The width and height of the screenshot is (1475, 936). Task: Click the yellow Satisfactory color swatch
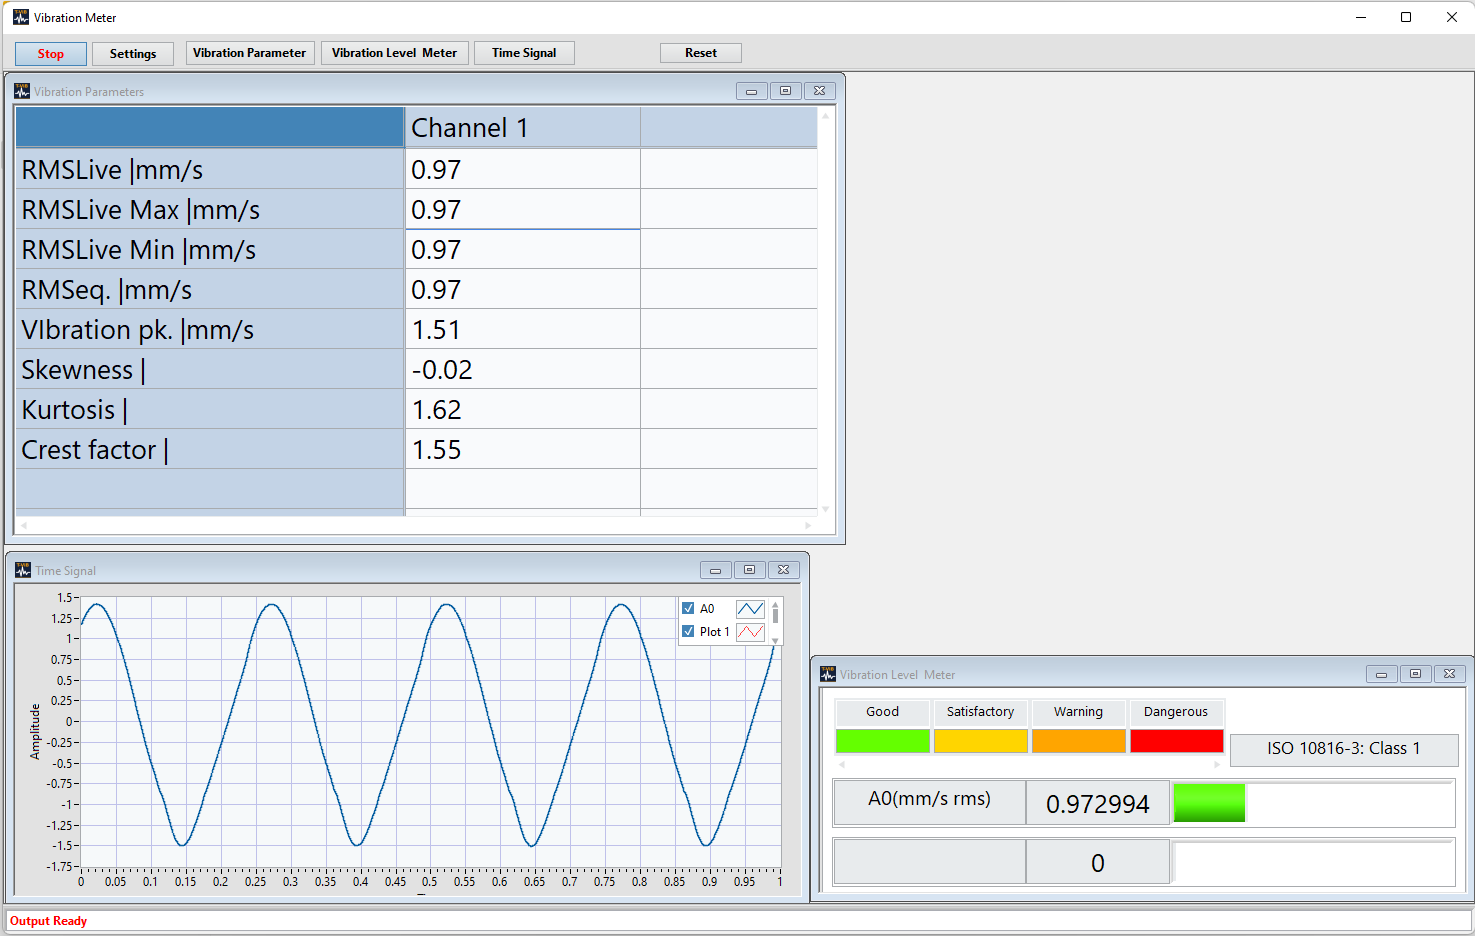(981, 741)
